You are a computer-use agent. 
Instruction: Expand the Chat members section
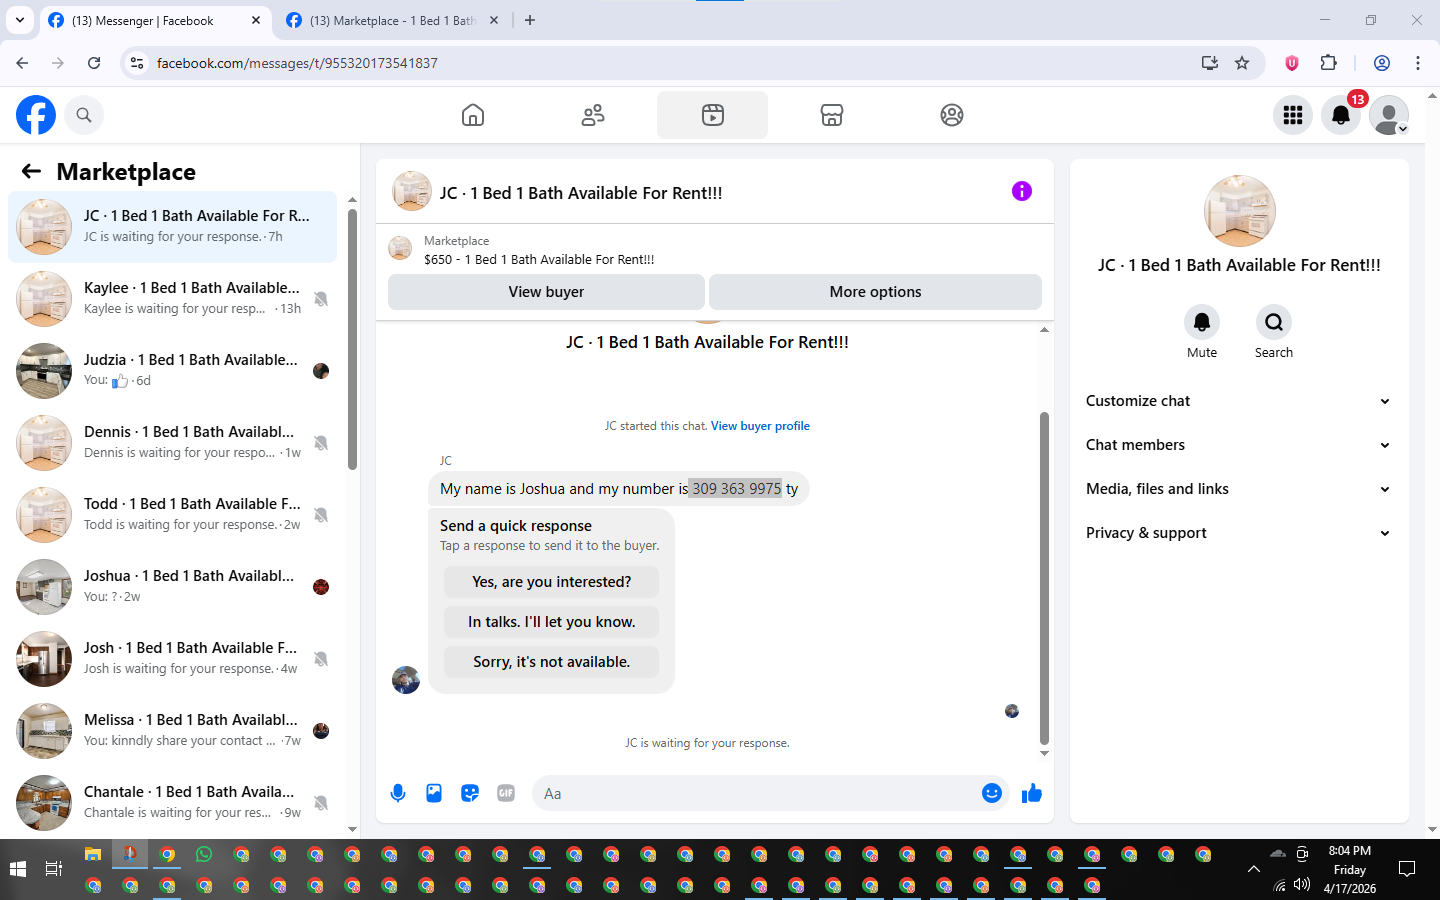[1239, 445]
